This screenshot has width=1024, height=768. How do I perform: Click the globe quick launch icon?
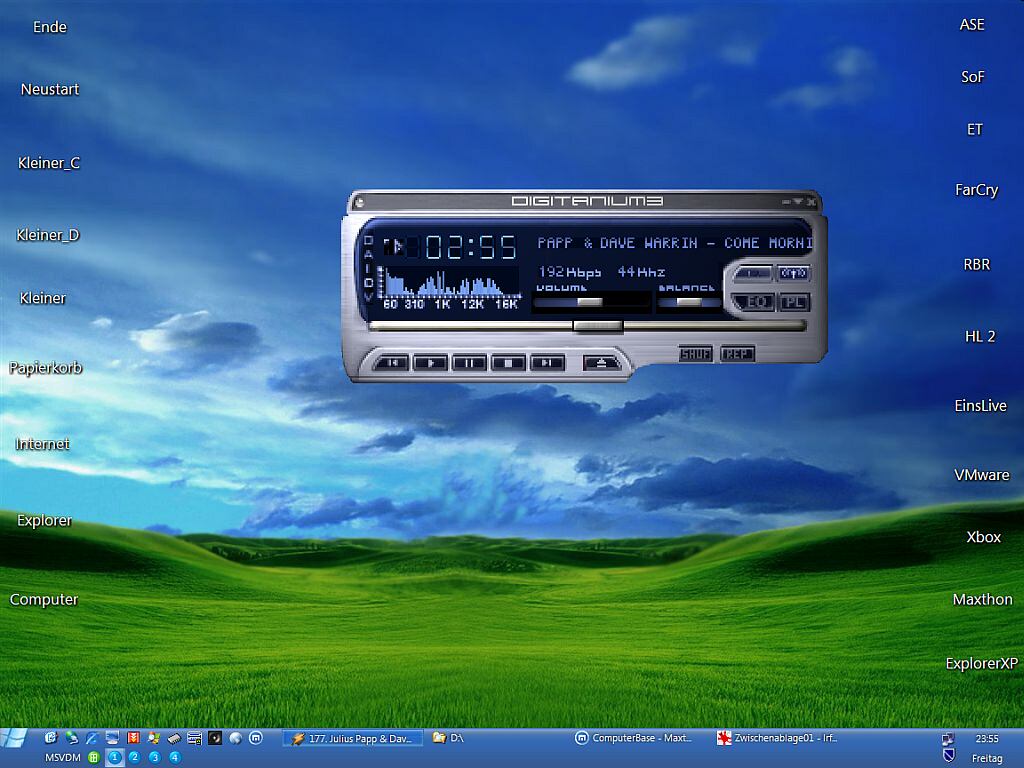click(236, 738)
